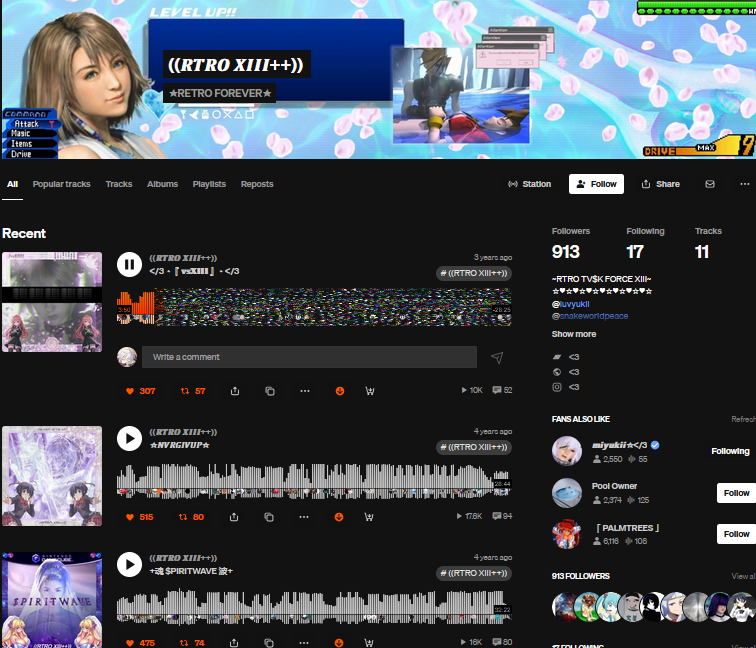Click buy cart icon on NVRGIVUP track

click(x=369, y=517)
